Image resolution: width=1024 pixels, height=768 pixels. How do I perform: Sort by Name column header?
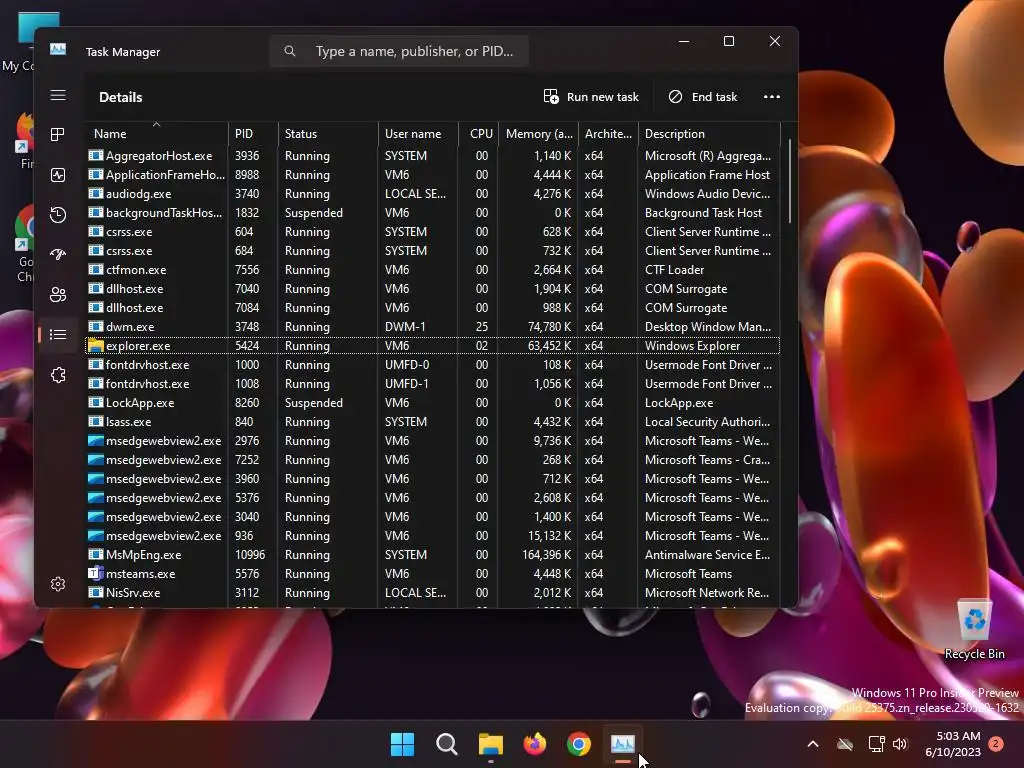pos(156,133)
